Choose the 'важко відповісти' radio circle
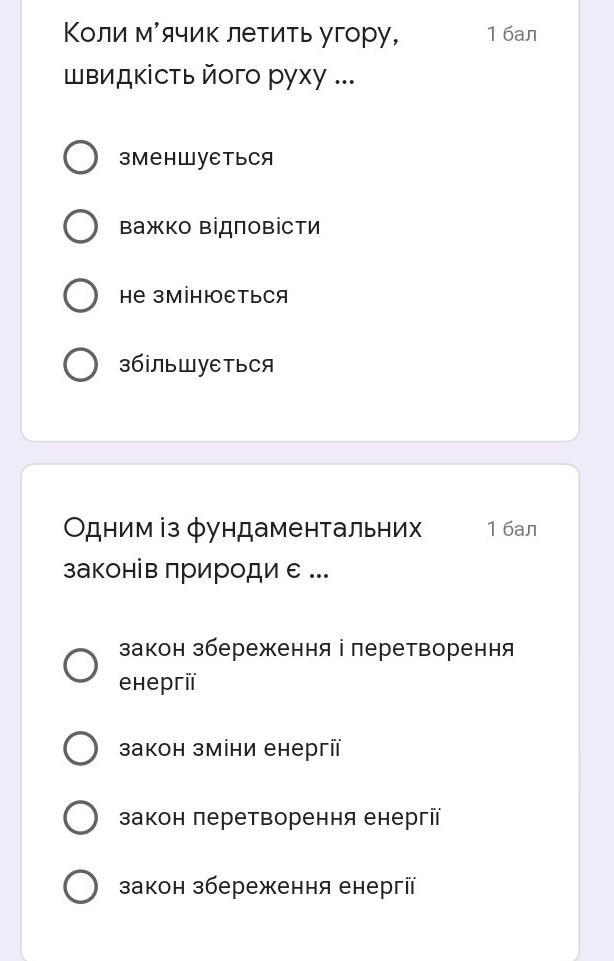Viewport: 614px width, 961px height. pyautogui.click(x=80, y=226)
